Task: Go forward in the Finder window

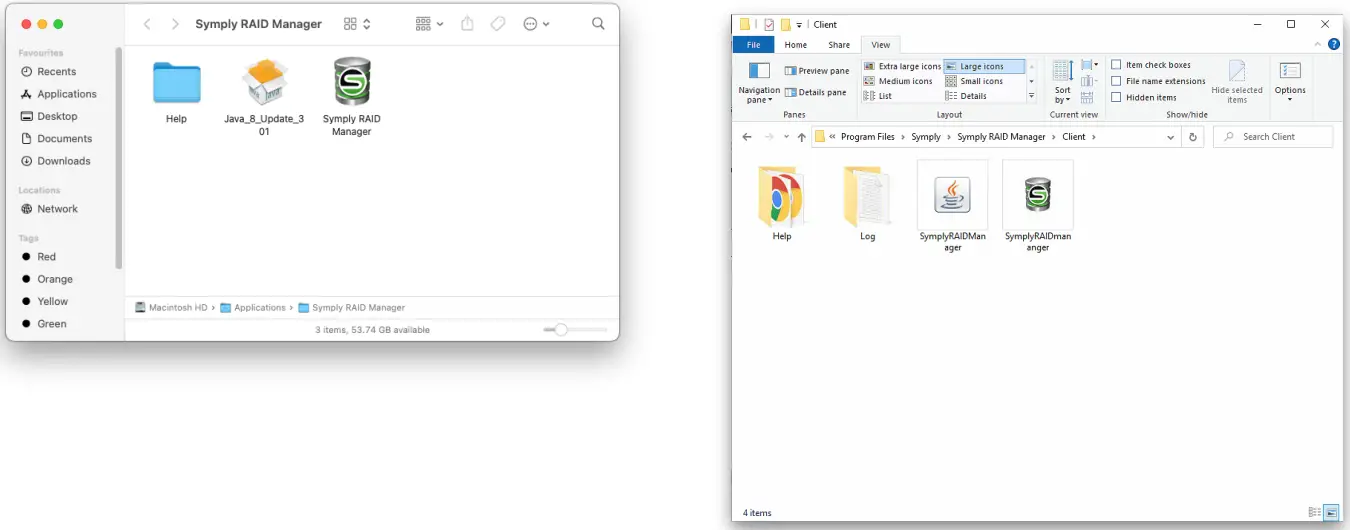Action: [x=175, y=24]
